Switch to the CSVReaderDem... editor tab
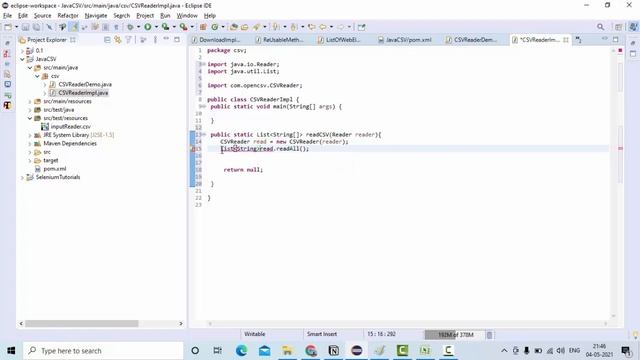 tap(471, 40)
